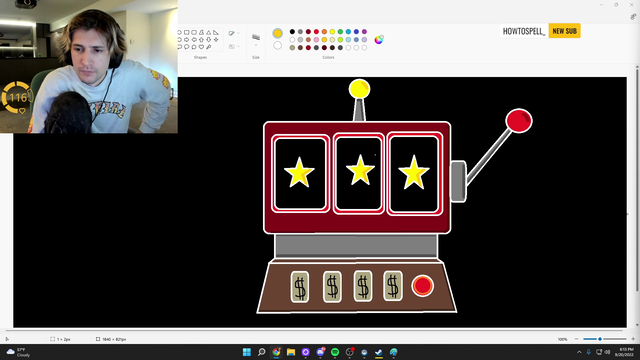This screenshot has height=360, width=640.
Task: Select the Polygon shape tool
Action: [201, 33]
